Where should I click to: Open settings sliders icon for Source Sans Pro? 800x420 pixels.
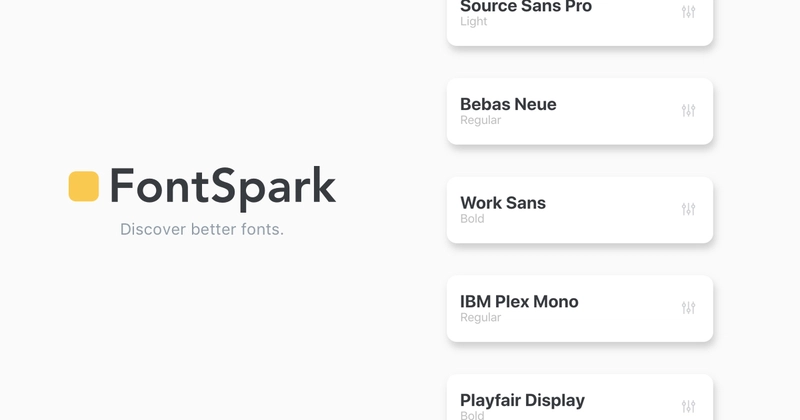[688, 12]
